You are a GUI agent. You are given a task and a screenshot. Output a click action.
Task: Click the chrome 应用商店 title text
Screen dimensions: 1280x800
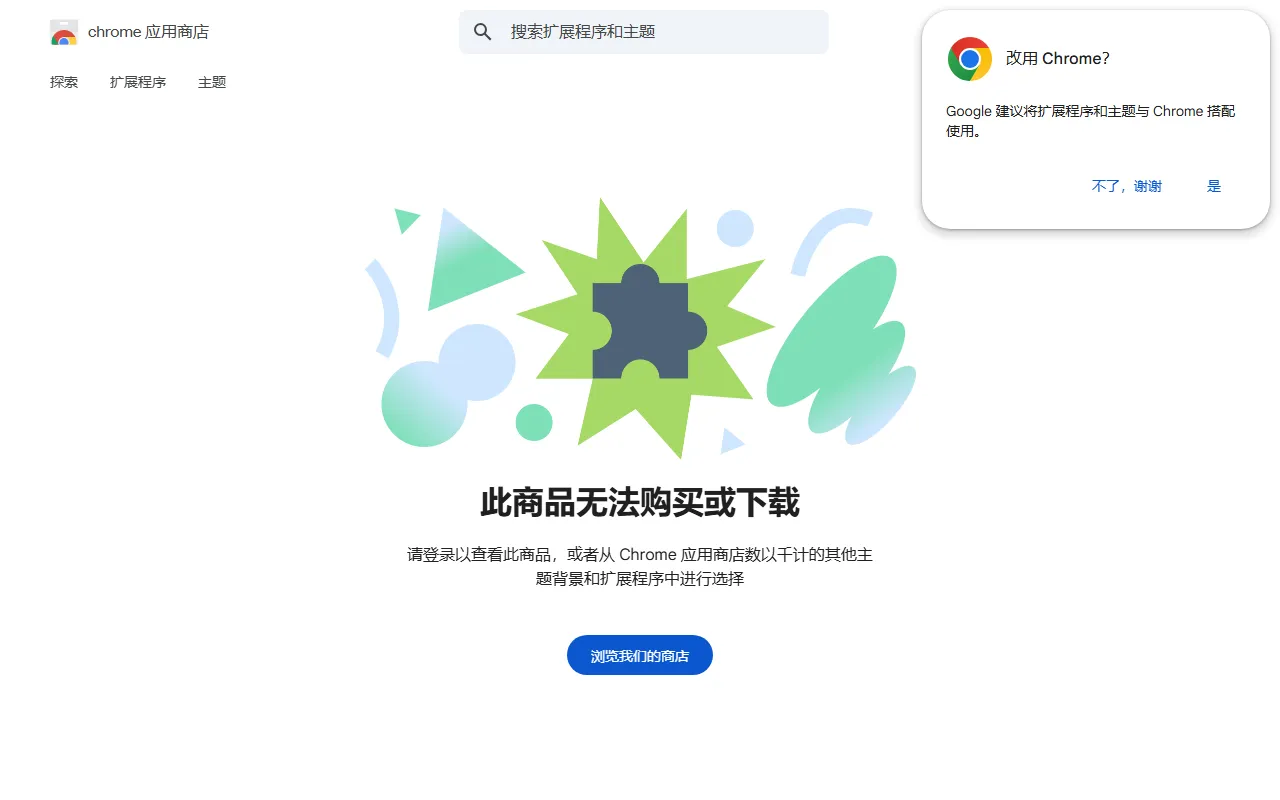(148, 32)
